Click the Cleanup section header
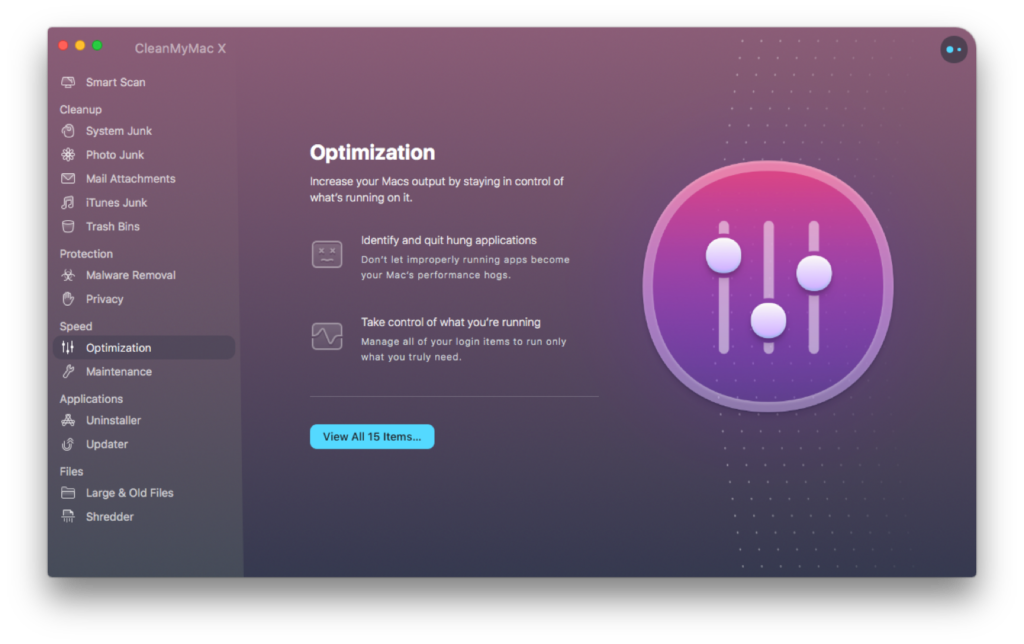 coord(80,109)
